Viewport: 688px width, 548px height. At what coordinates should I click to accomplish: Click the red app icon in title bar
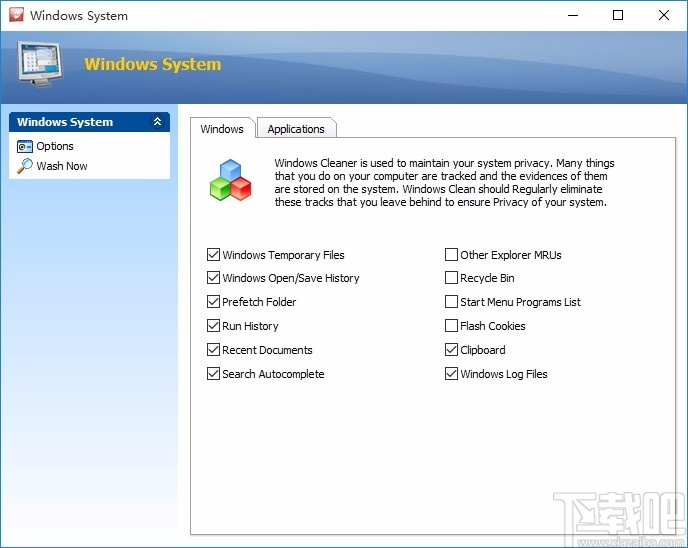coord(16,14)
